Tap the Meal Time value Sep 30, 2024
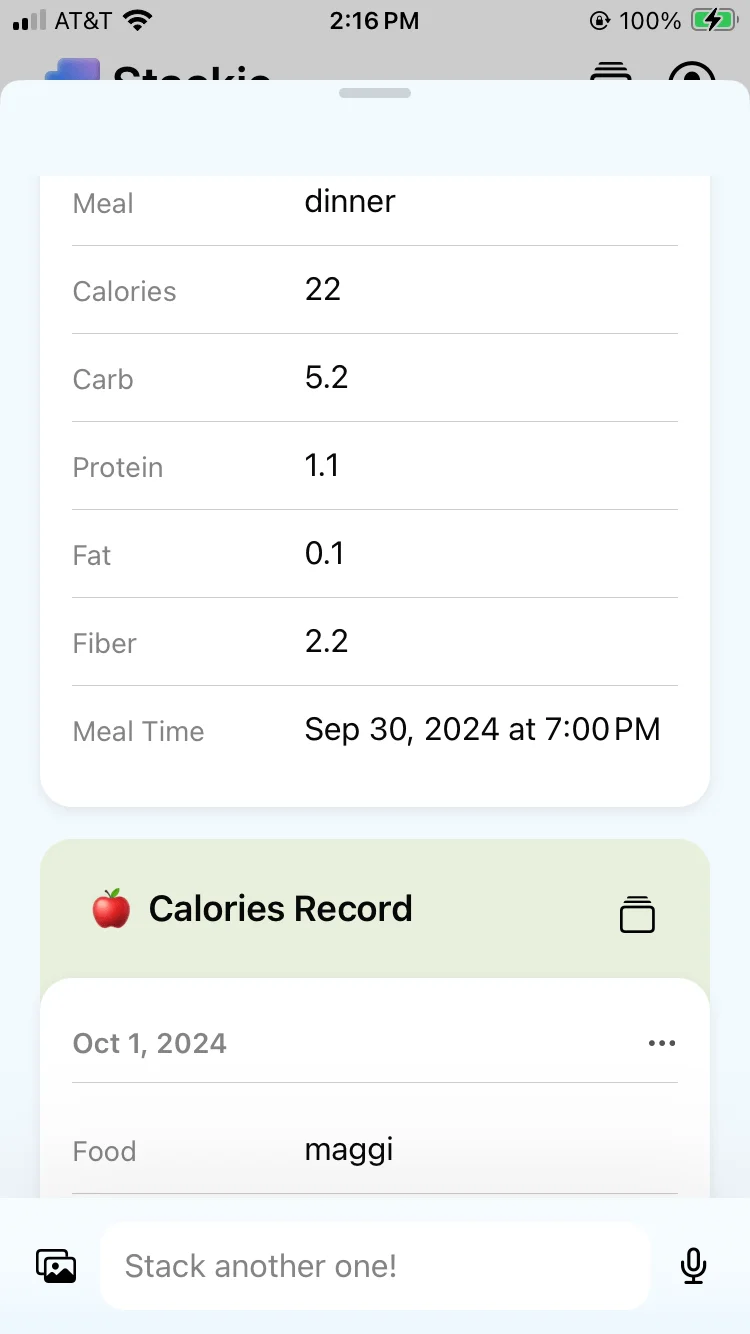 [482, 729]
